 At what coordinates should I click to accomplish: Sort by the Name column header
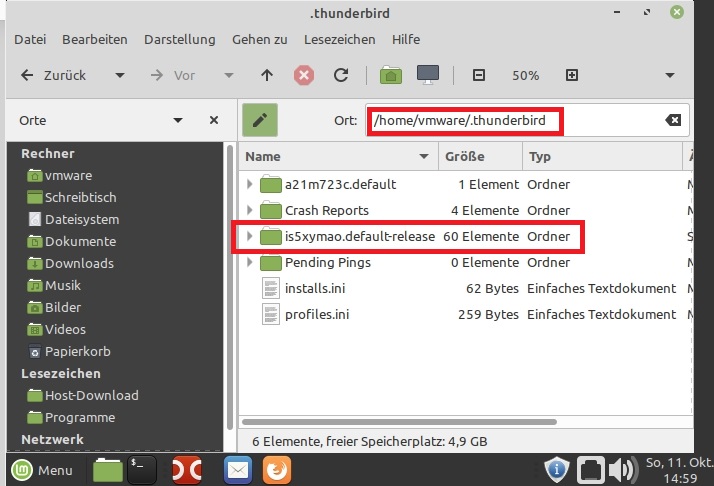(338, 157)
